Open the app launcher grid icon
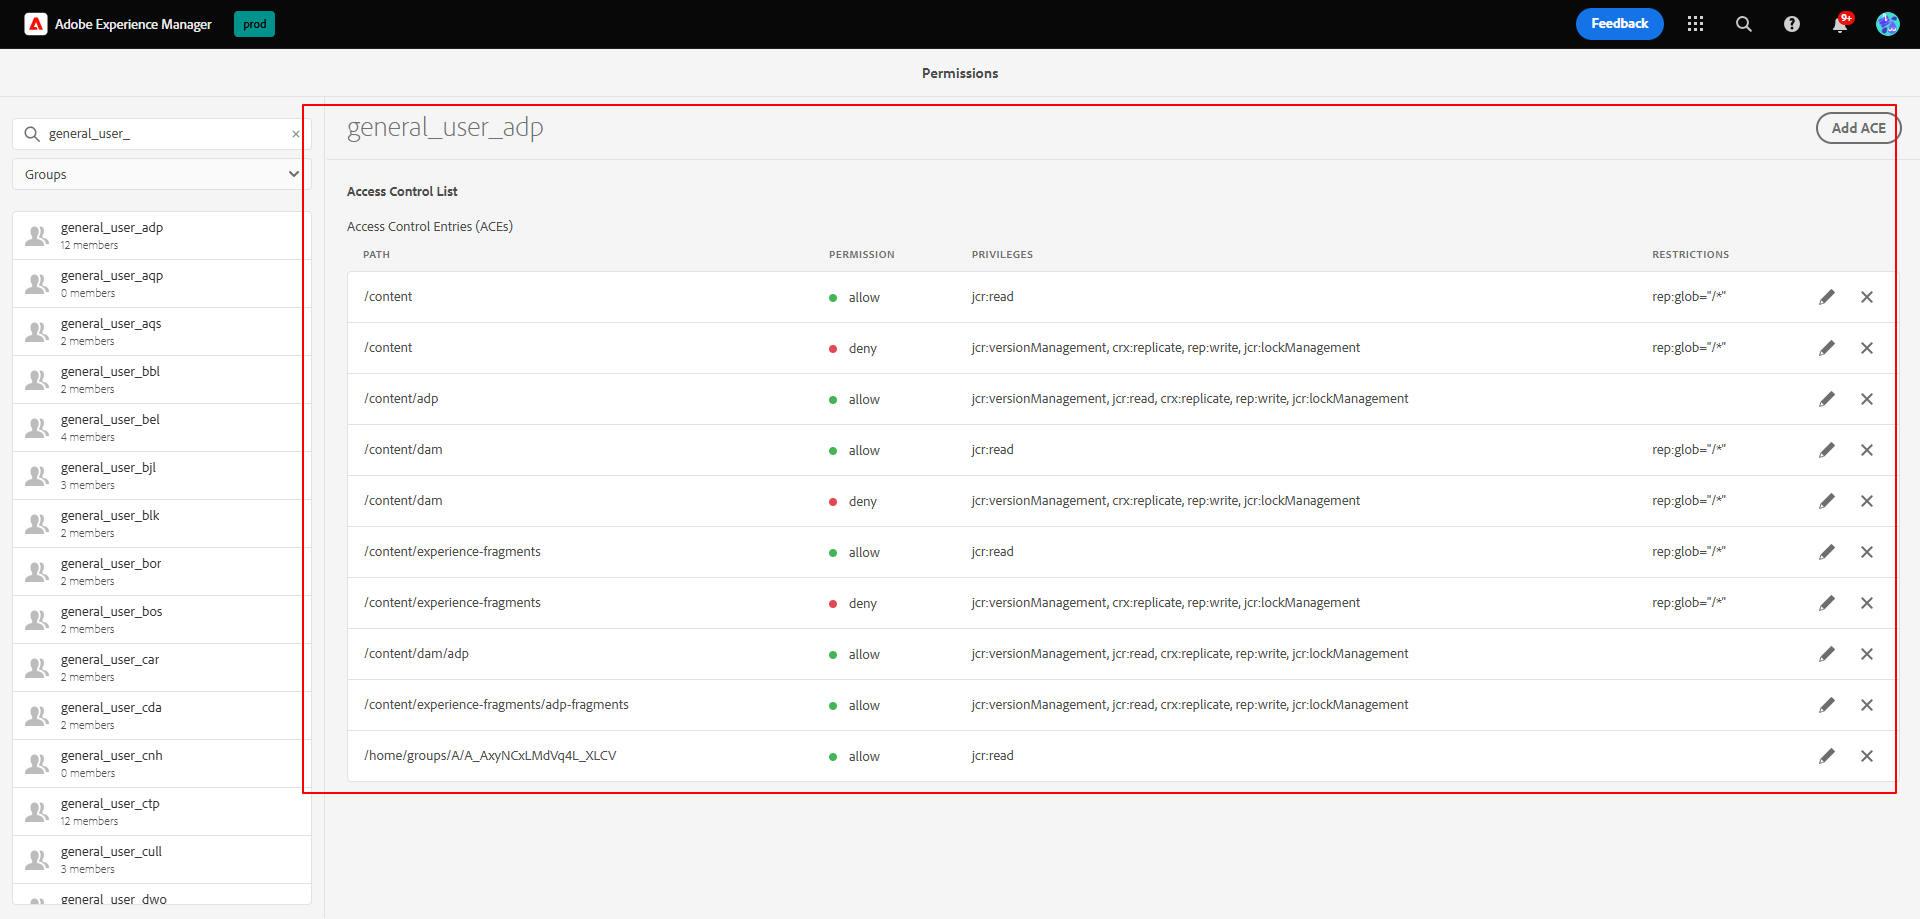Screen dimensions: 1920x919 coord(1695,23)
